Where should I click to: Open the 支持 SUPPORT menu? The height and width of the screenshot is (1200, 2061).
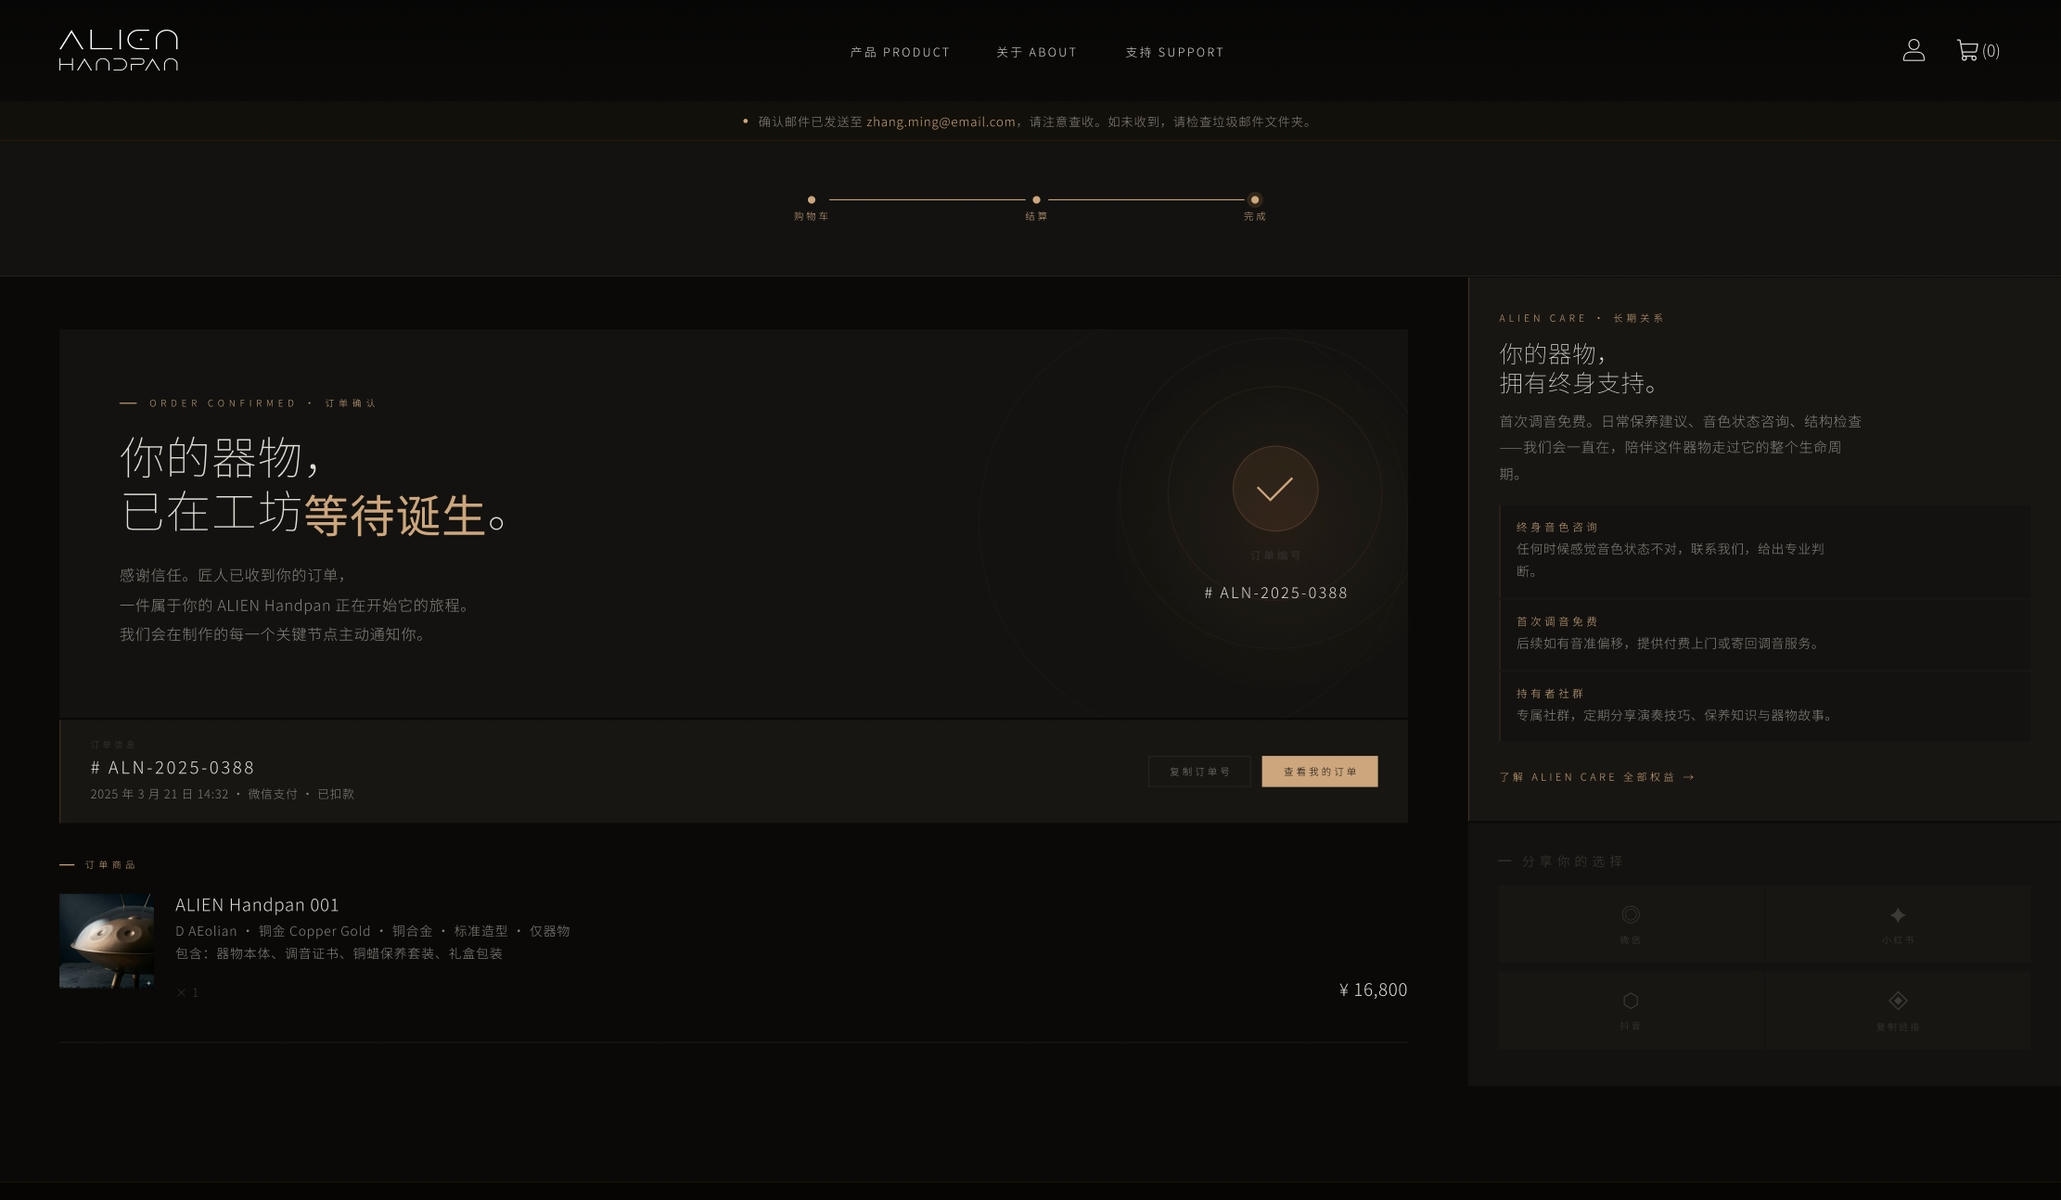(1174, 52)
